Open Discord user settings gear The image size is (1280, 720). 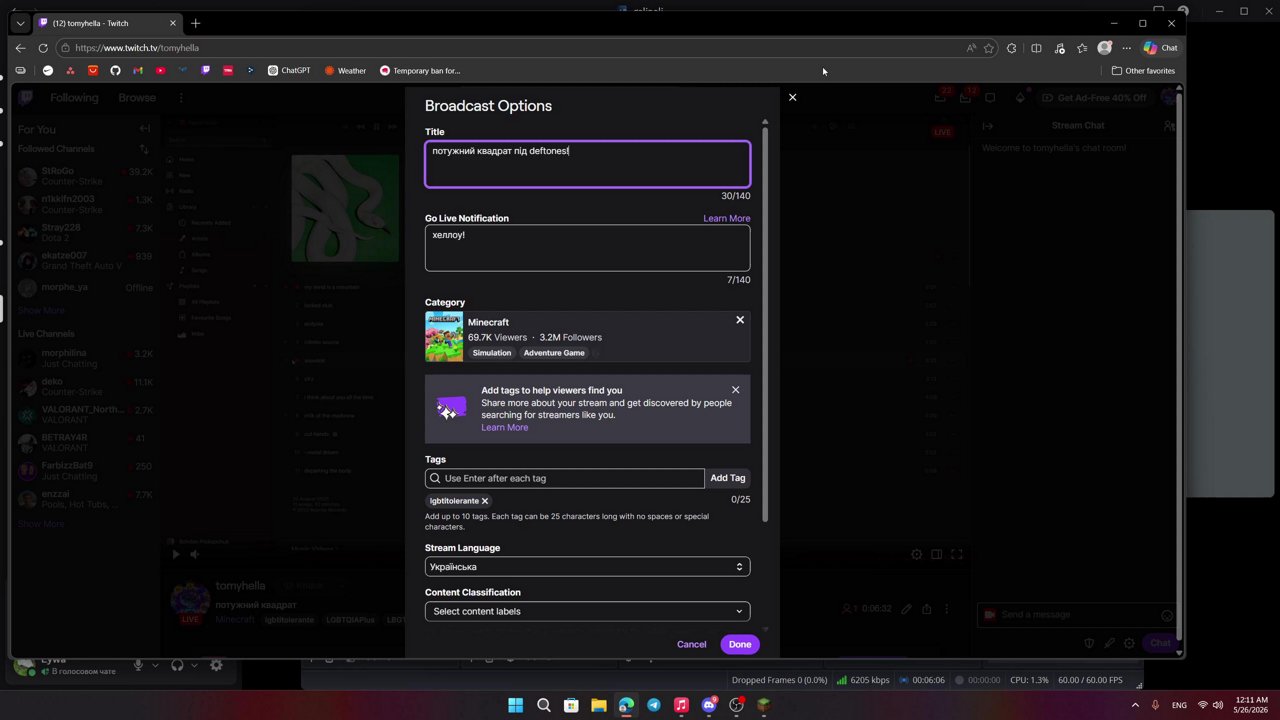(216, 665)
